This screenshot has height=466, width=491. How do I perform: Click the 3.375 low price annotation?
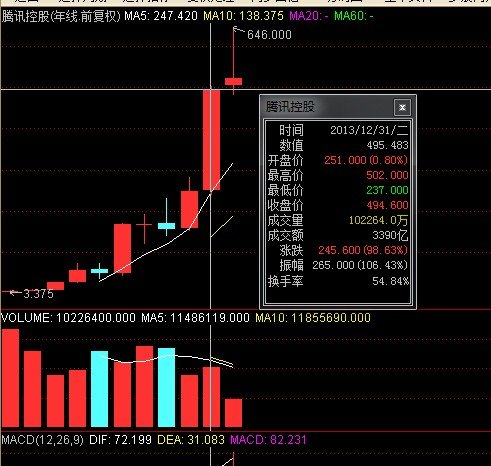pos(38,294)
